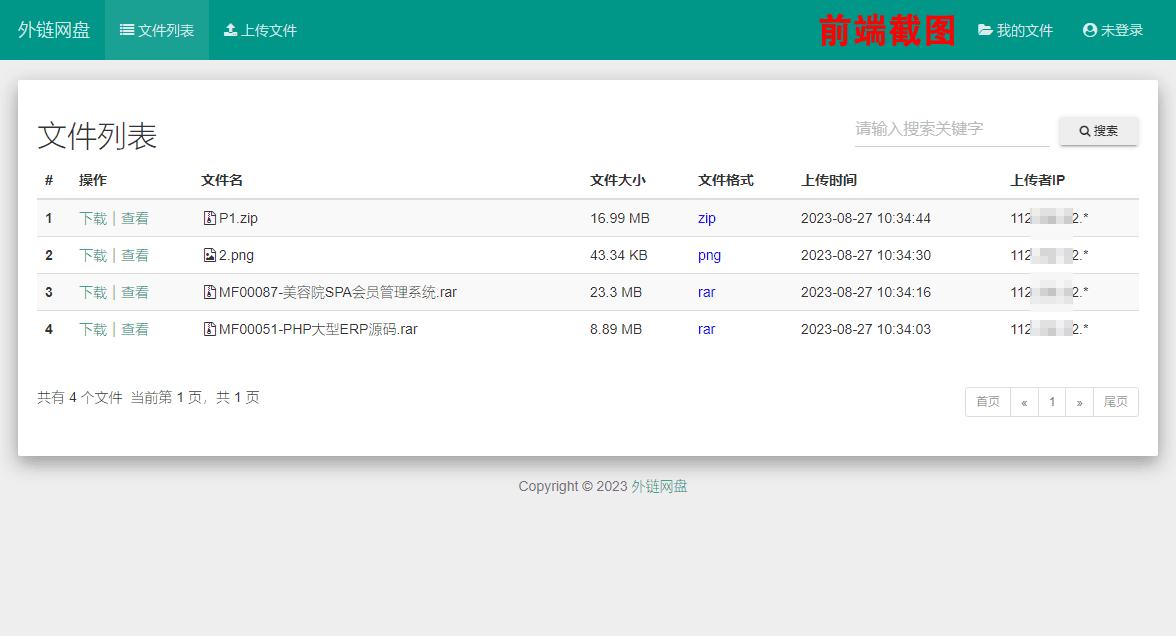Open 上传文件 upload page
The image size is (1176, 636).
[x=260, y=30]
